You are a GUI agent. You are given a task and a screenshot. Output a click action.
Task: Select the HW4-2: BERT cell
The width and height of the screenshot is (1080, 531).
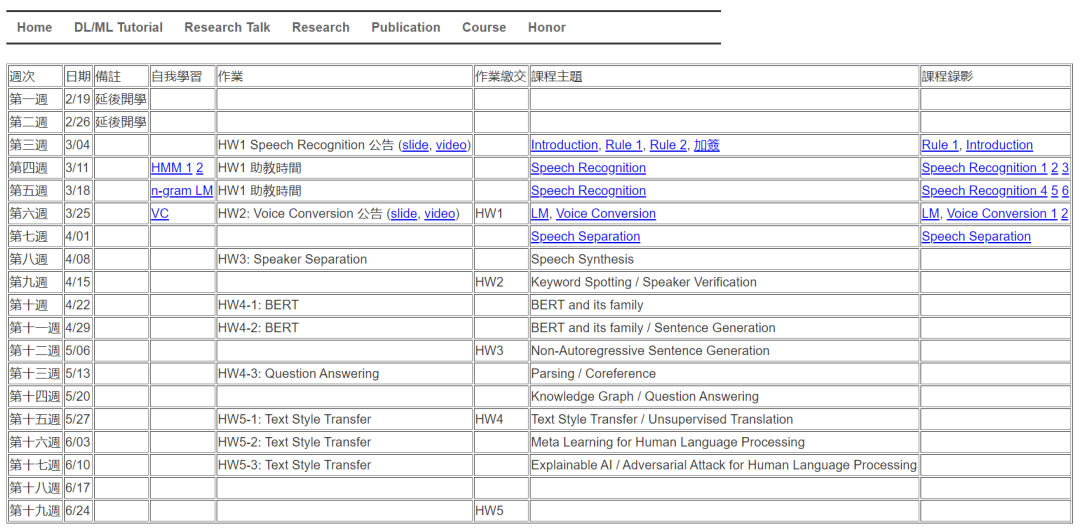pos(344,327)
